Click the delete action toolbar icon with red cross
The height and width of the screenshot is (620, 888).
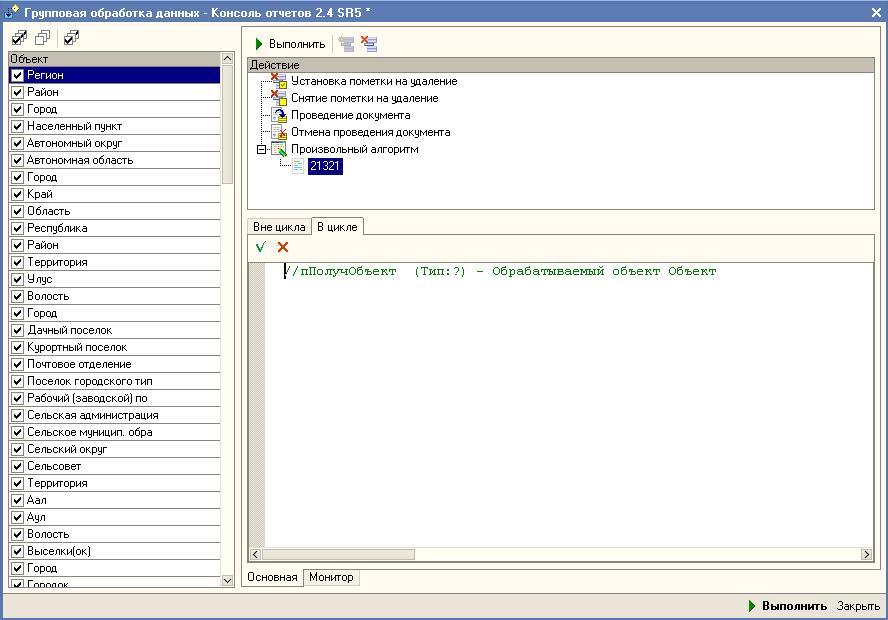point(369,44)
